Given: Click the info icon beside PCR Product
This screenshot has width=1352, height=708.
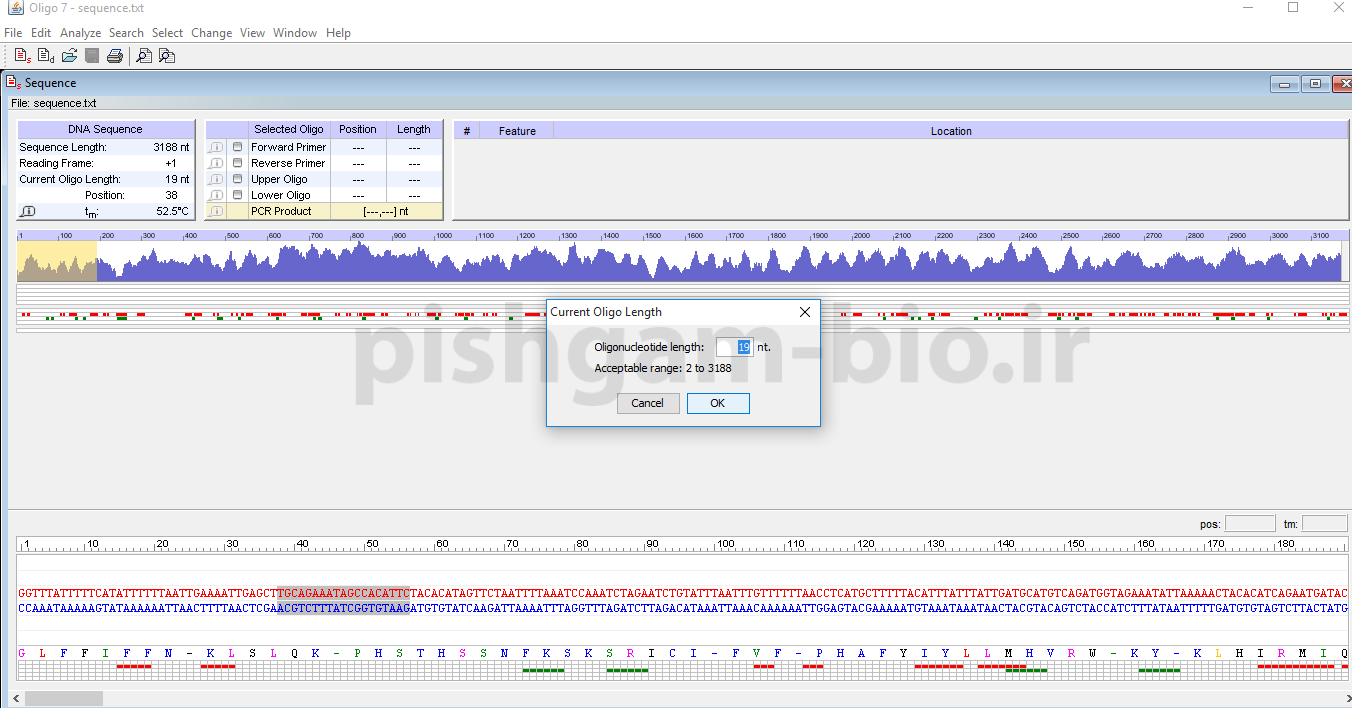Looking at the screenshot, I should click(x=216, y=211).
